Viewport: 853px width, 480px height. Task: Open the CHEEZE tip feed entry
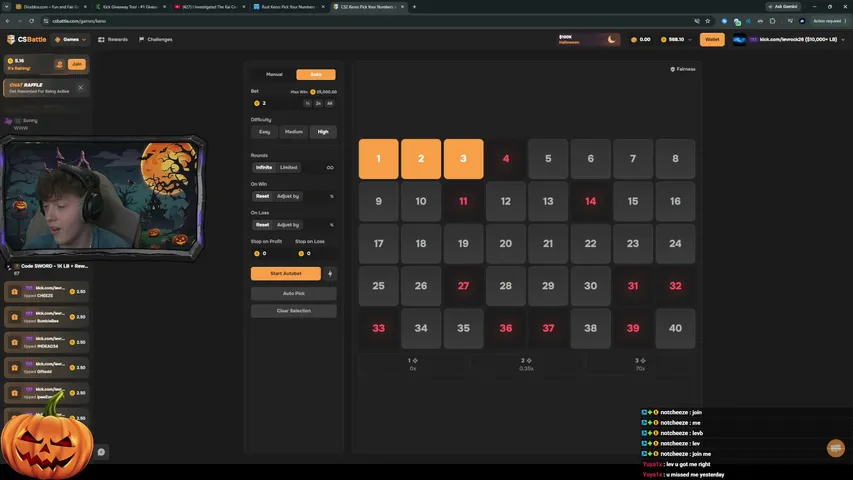[x=47, y=292]
